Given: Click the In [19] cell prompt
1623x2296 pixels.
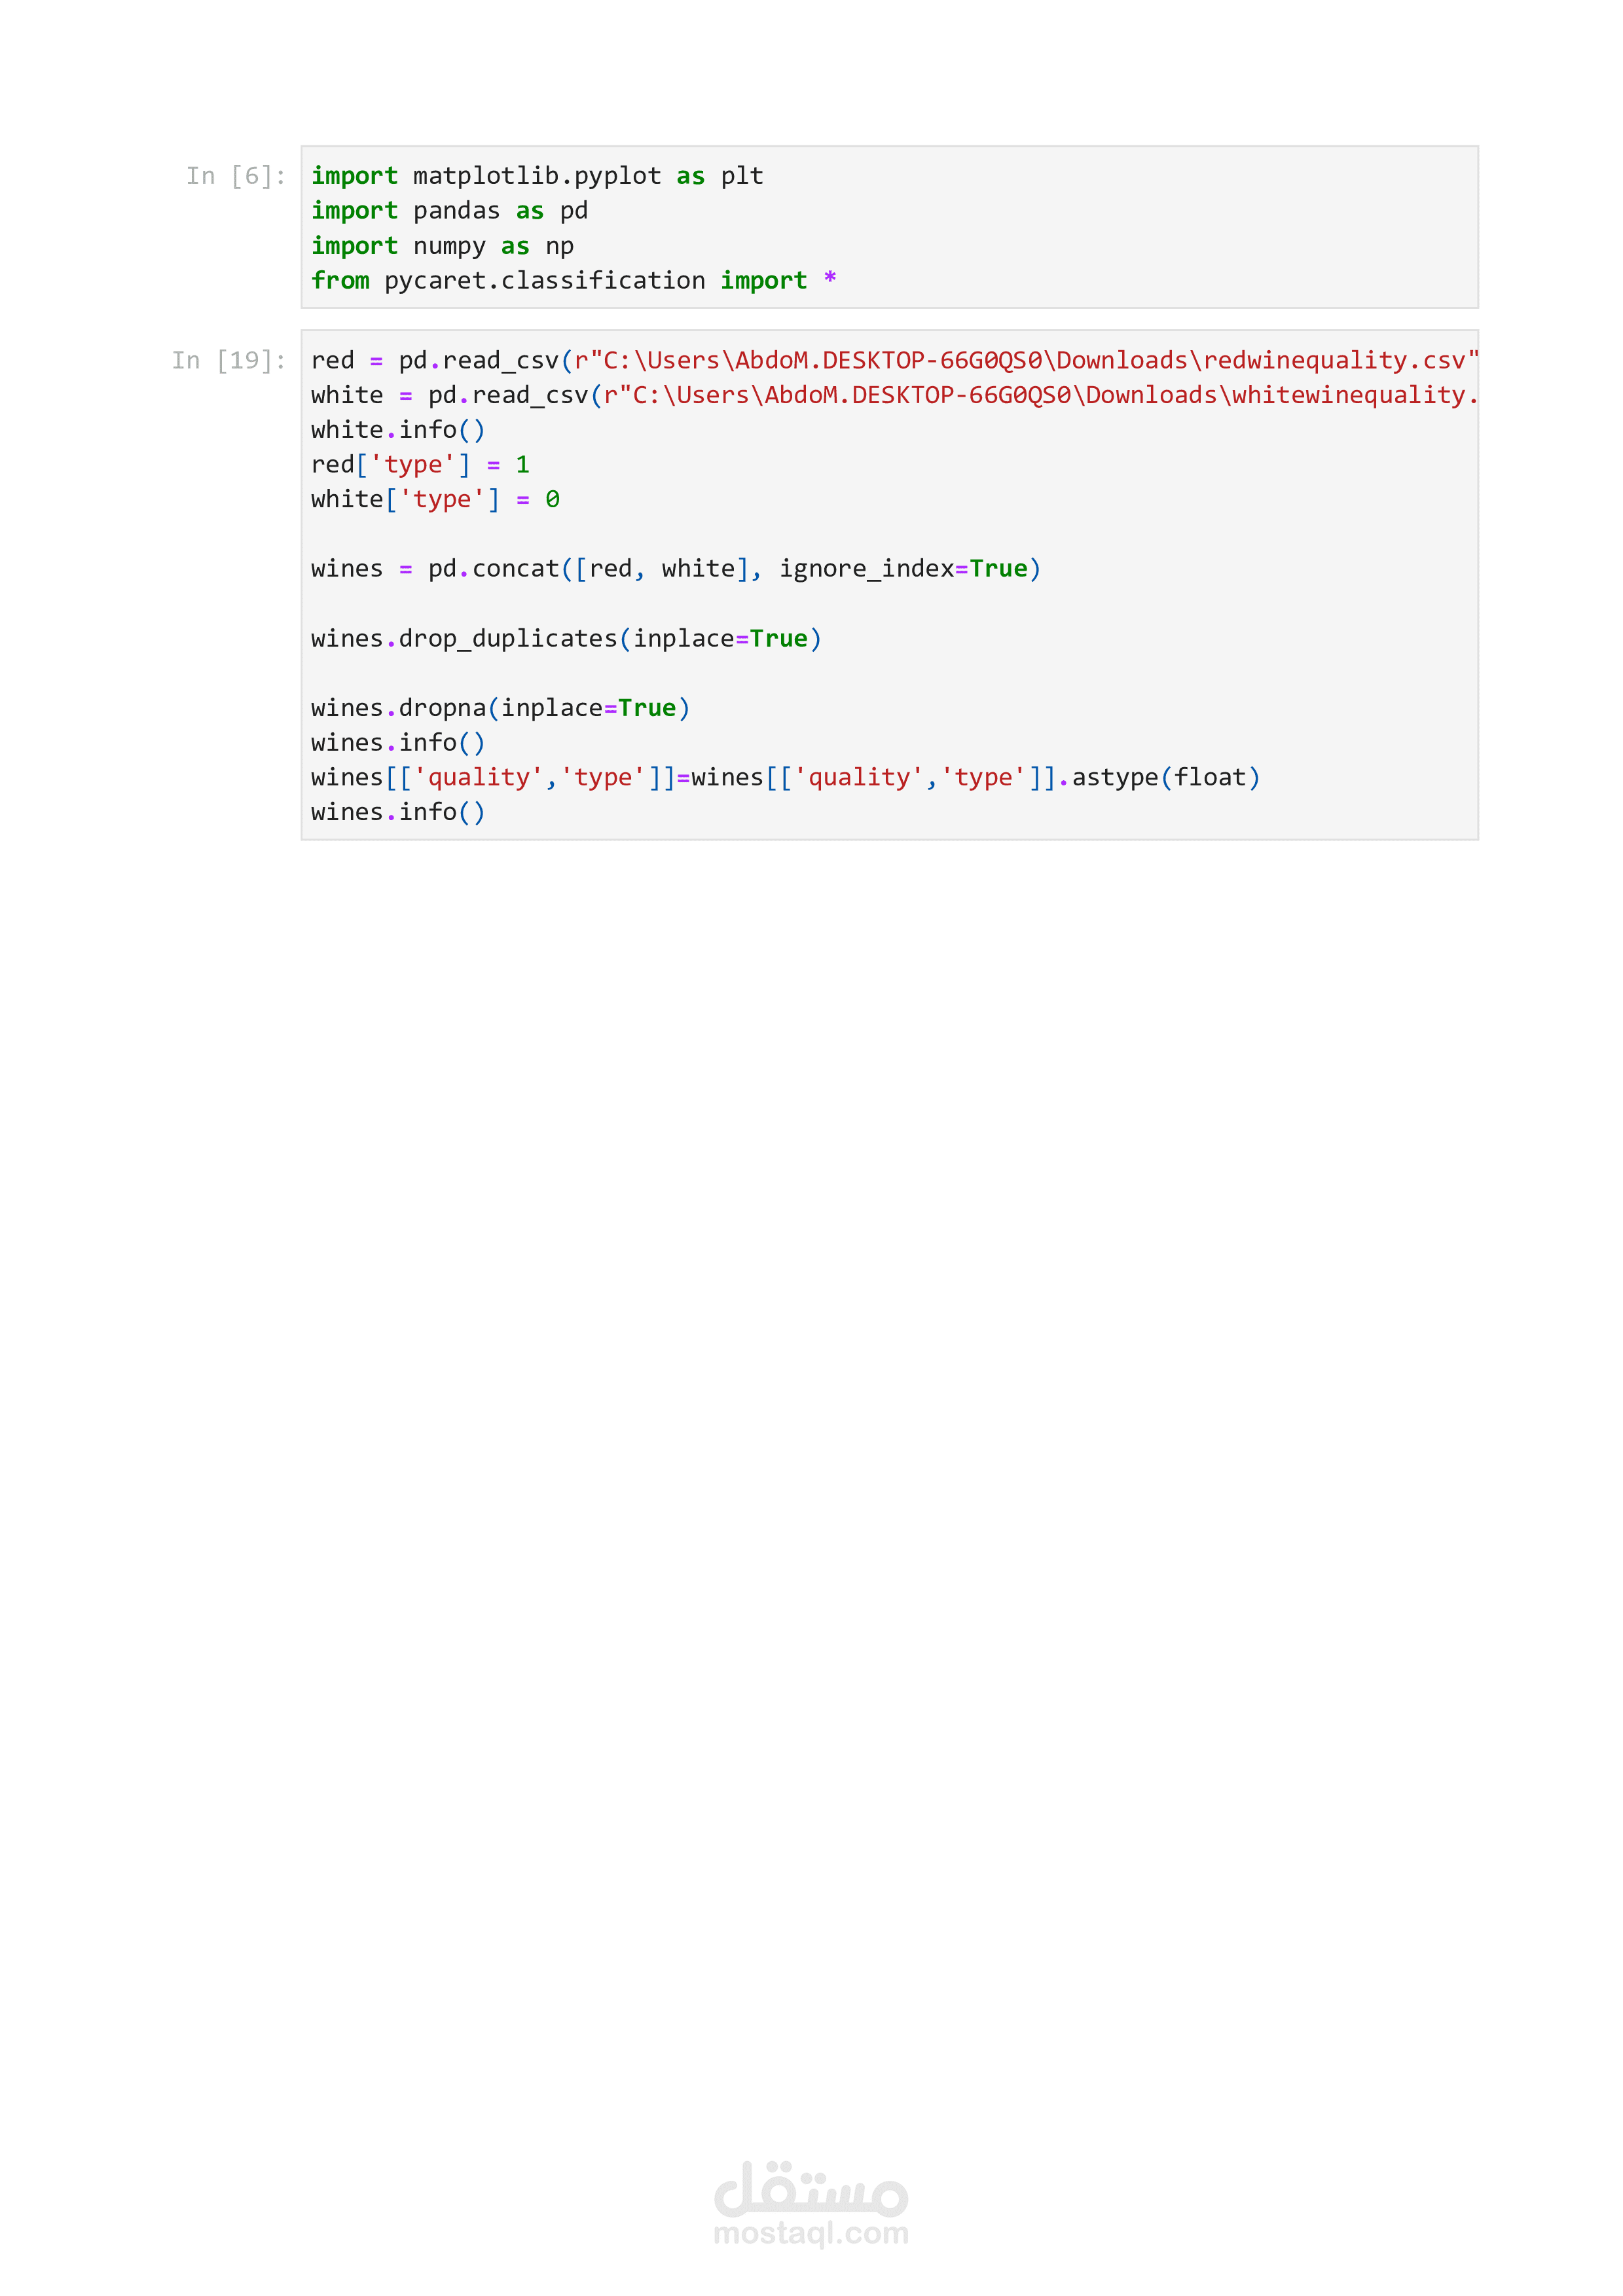Looking at the screenshot, I should pyautogui.click(x=229, y=360).
